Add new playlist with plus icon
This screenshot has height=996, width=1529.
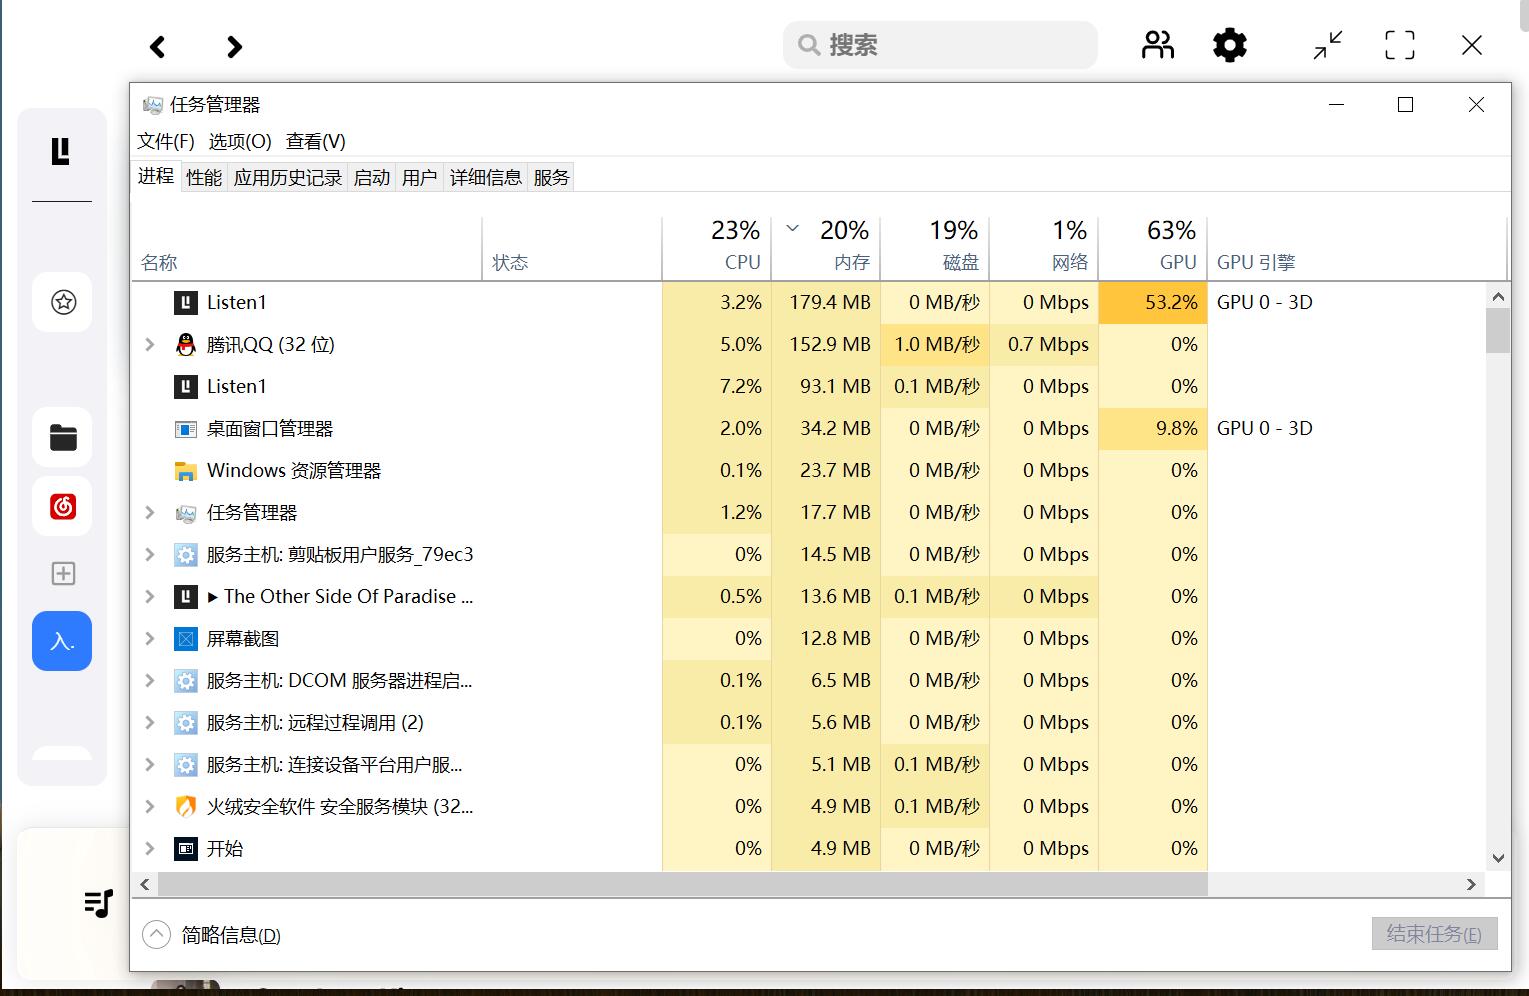coord(63,573)
